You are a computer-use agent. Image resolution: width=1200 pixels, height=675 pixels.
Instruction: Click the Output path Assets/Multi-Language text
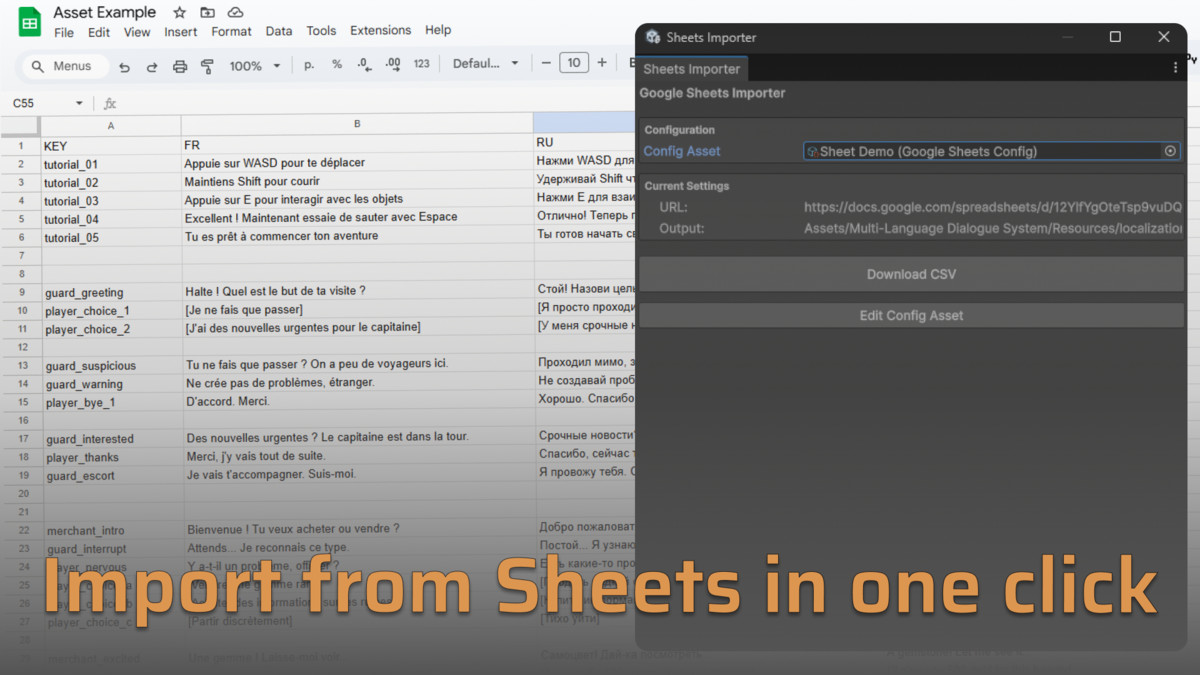pyautogui.click(x=993, y=228)
